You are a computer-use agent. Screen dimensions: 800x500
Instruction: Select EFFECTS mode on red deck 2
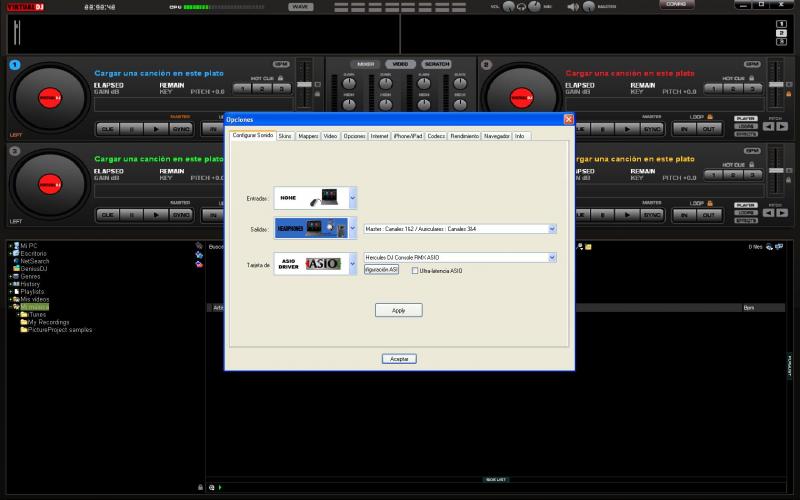coord(746,134)
